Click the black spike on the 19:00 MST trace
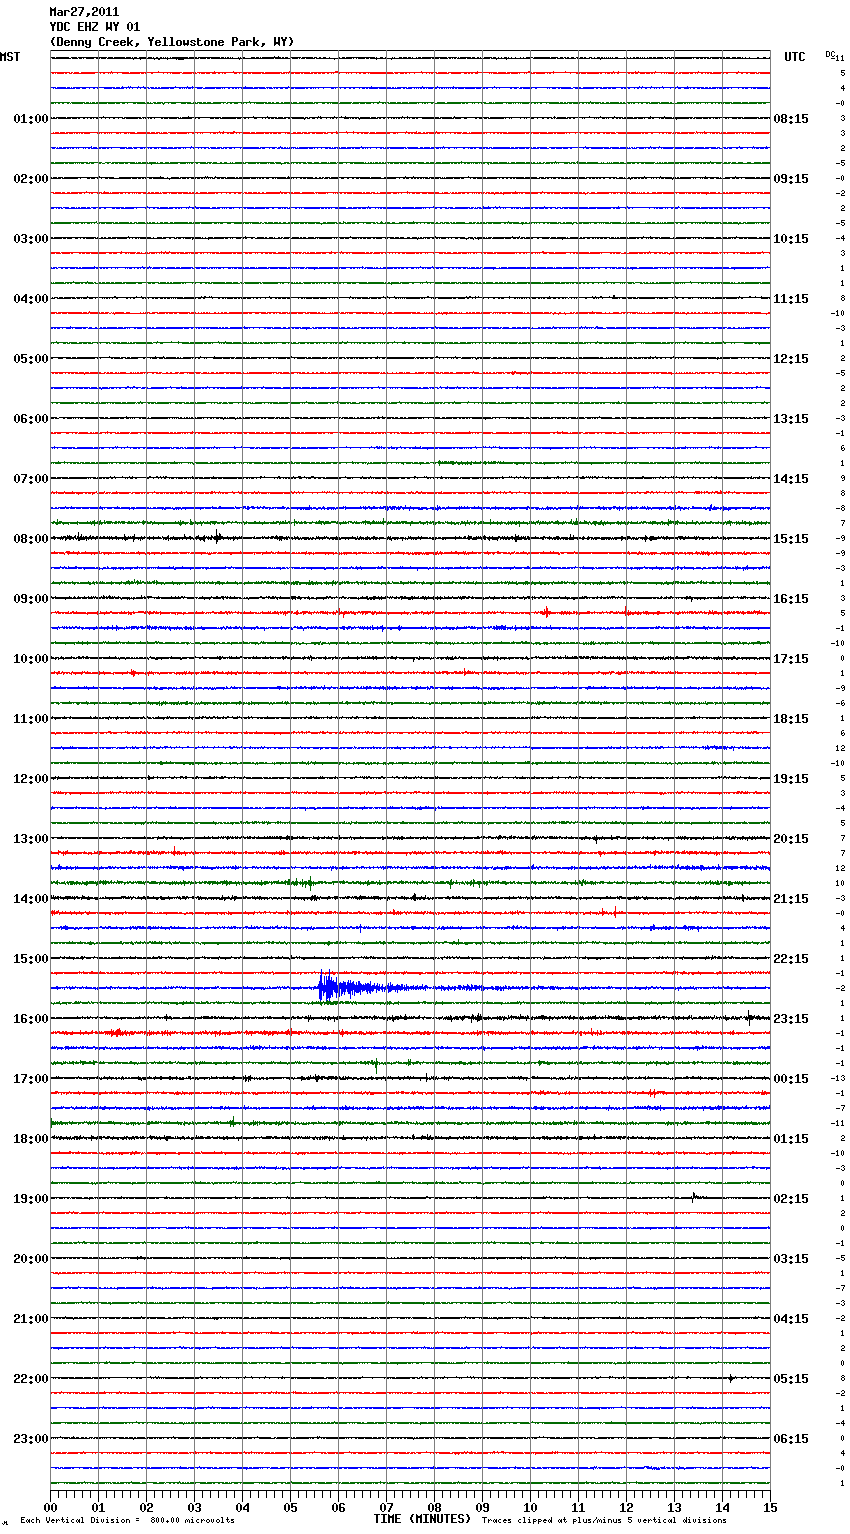 tap(694, 1196)
